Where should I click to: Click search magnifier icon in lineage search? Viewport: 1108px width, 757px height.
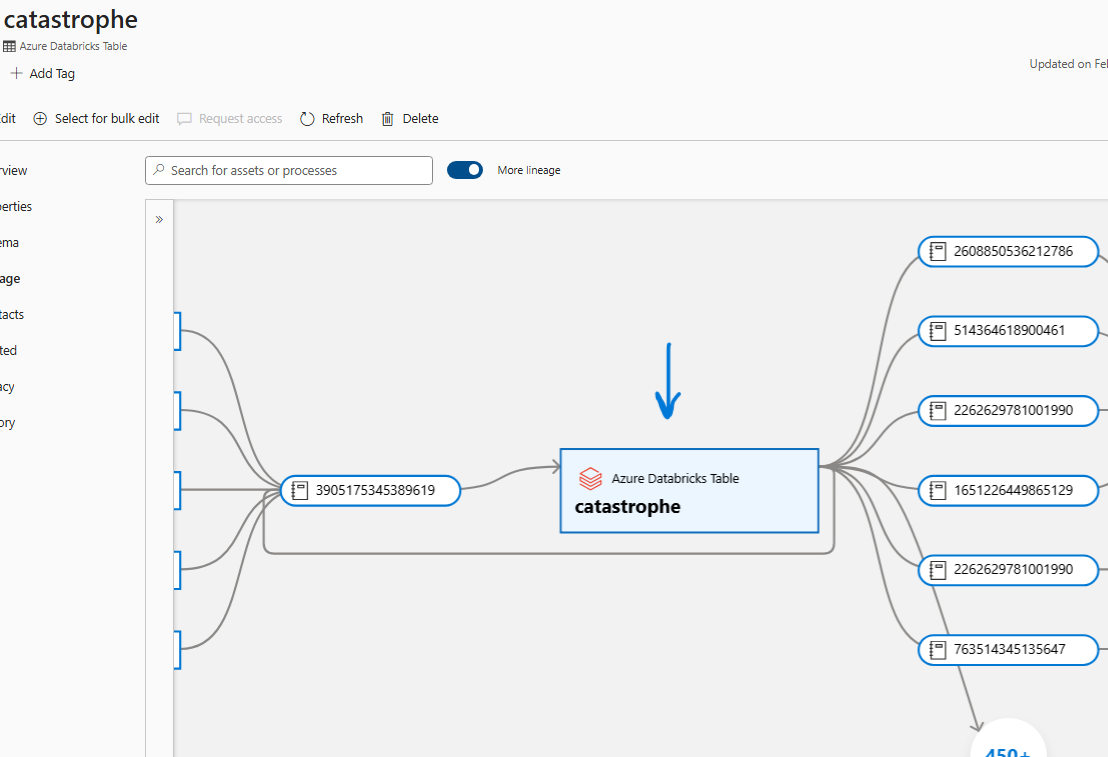point(159,170)
